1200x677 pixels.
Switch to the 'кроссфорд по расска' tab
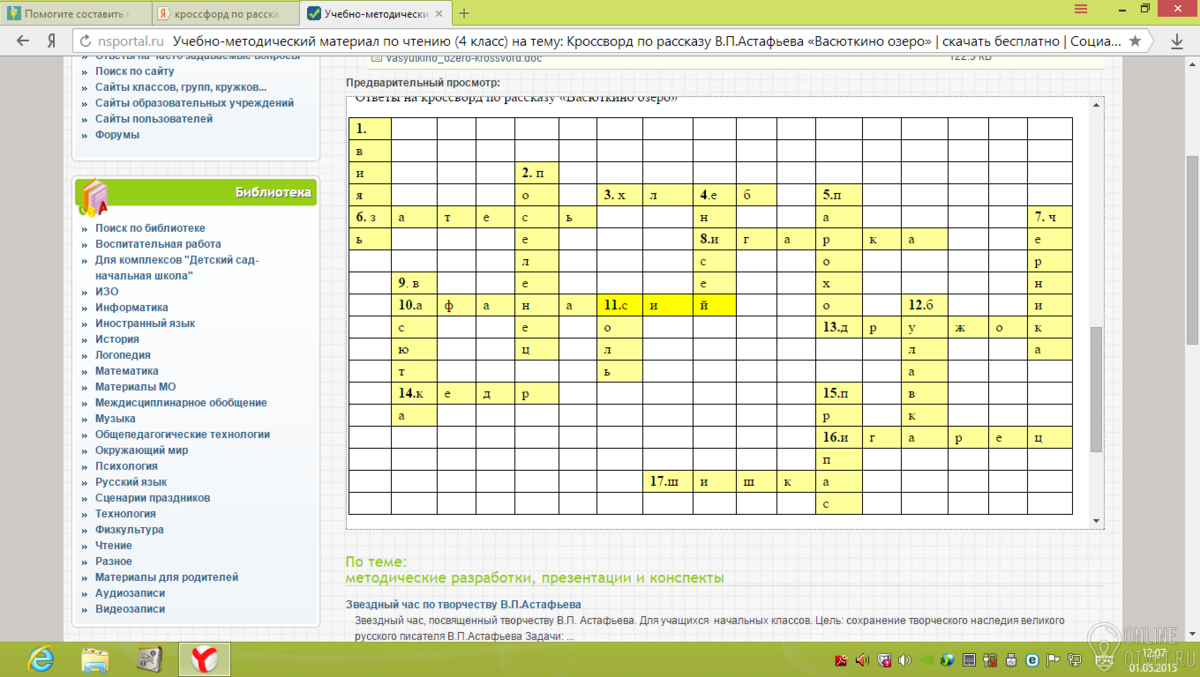click(224, 13)
